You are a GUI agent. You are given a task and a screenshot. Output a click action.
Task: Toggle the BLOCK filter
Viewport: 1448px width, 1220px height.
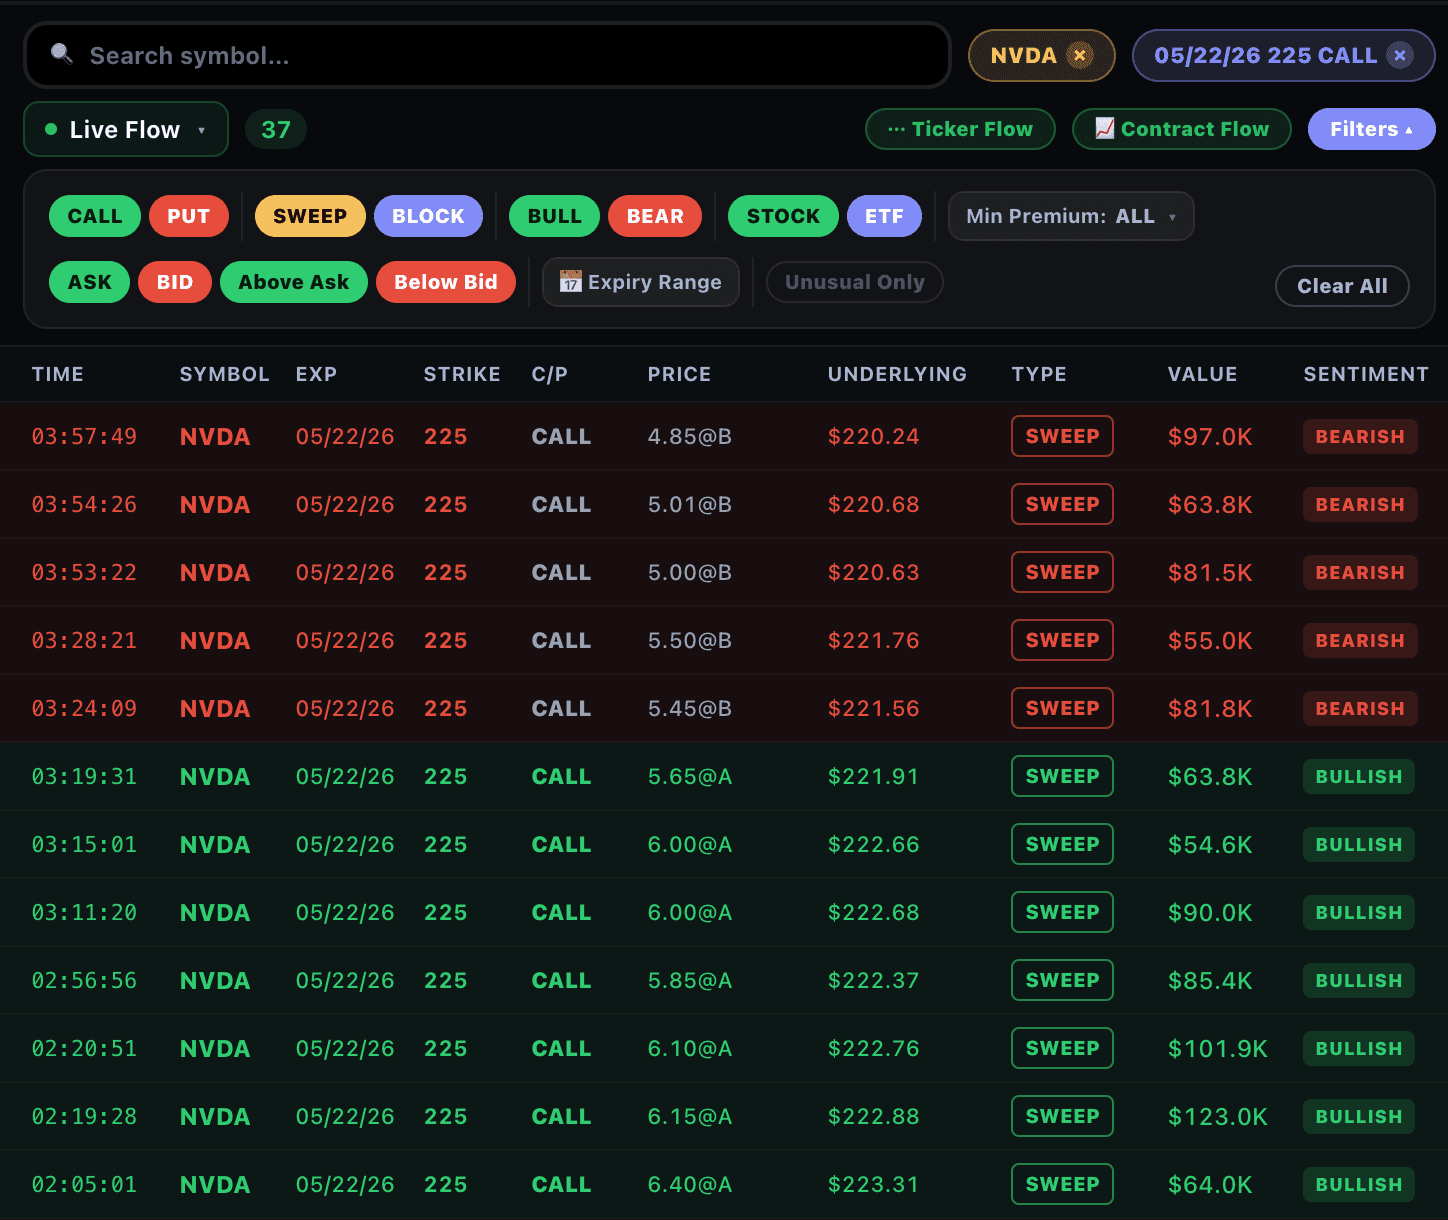click(x=428, y=216)
